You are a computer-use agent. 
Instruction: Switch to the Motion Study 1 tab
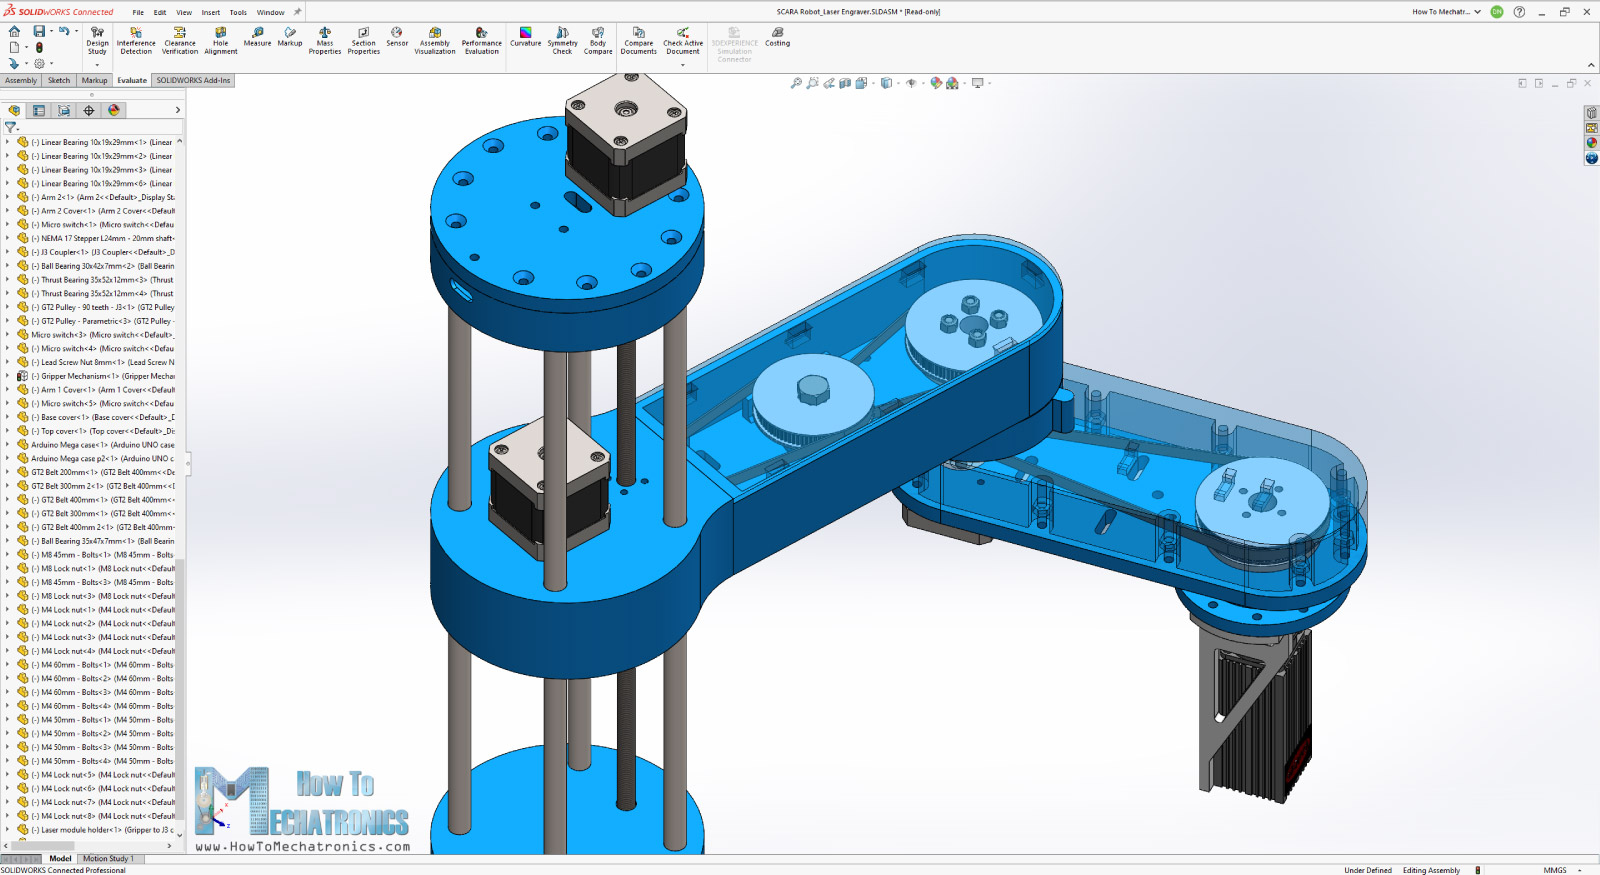pos(108,859)
